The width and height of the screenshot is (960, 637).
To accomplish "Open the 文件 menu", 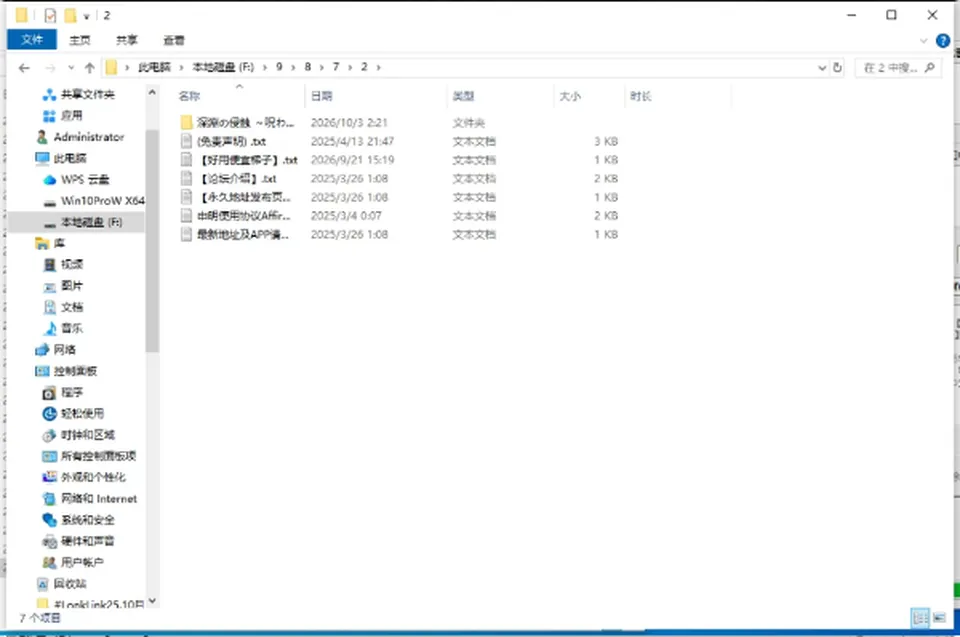I will click(x=32, y=40).
